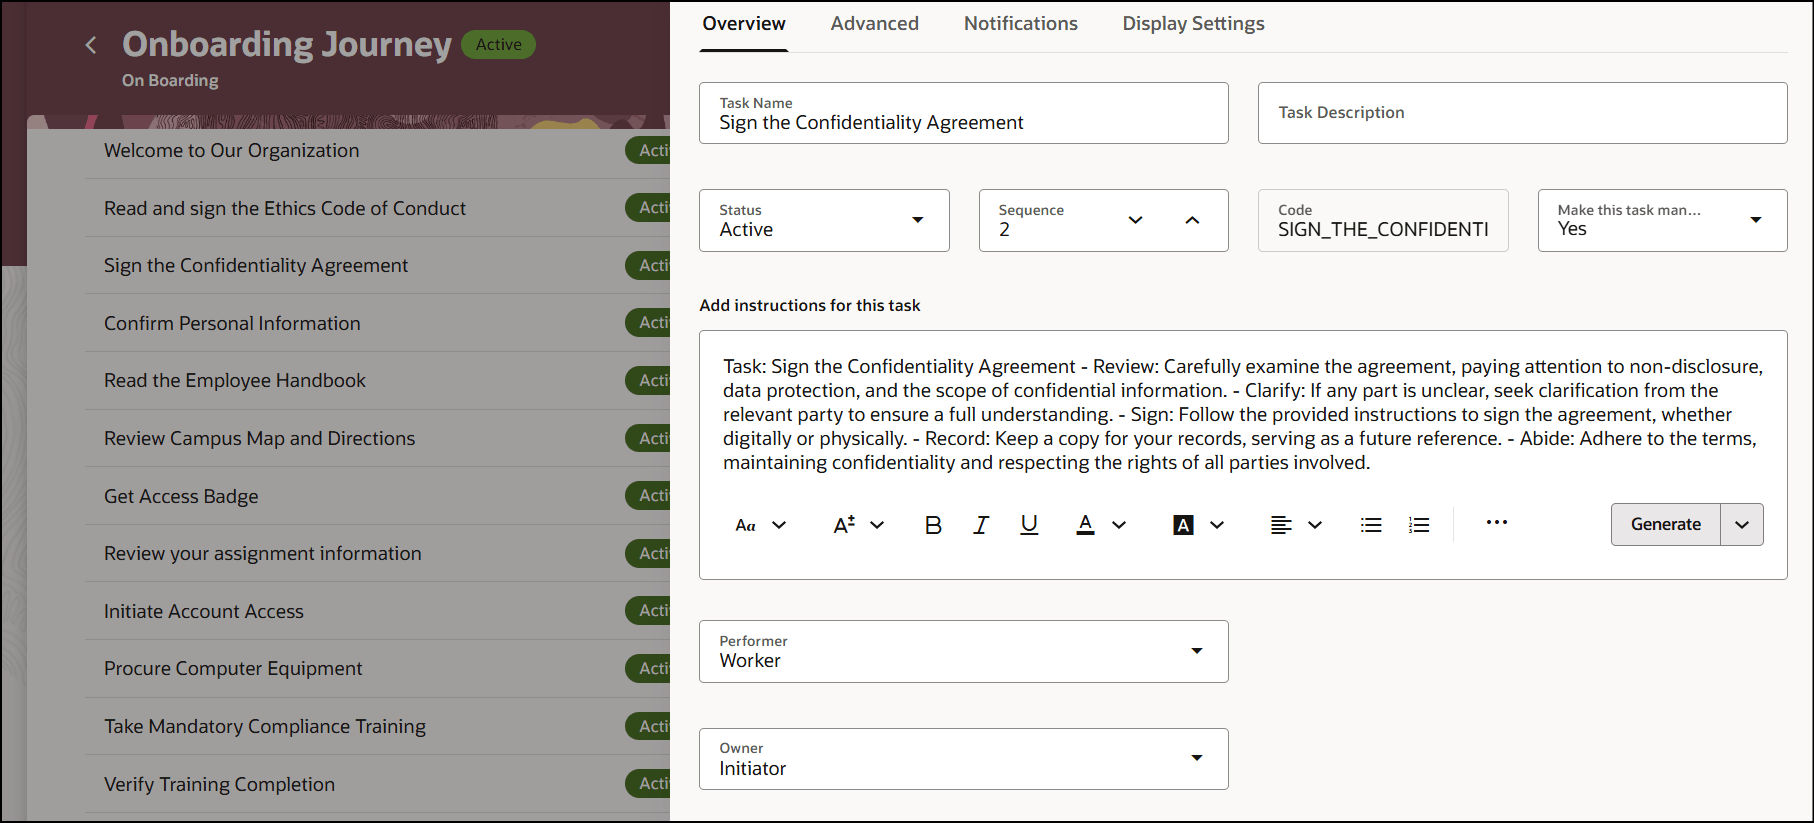Viewport: 1814px width, 823px height.
Task: Expand the text alignment chevron
Action: 1315,525
